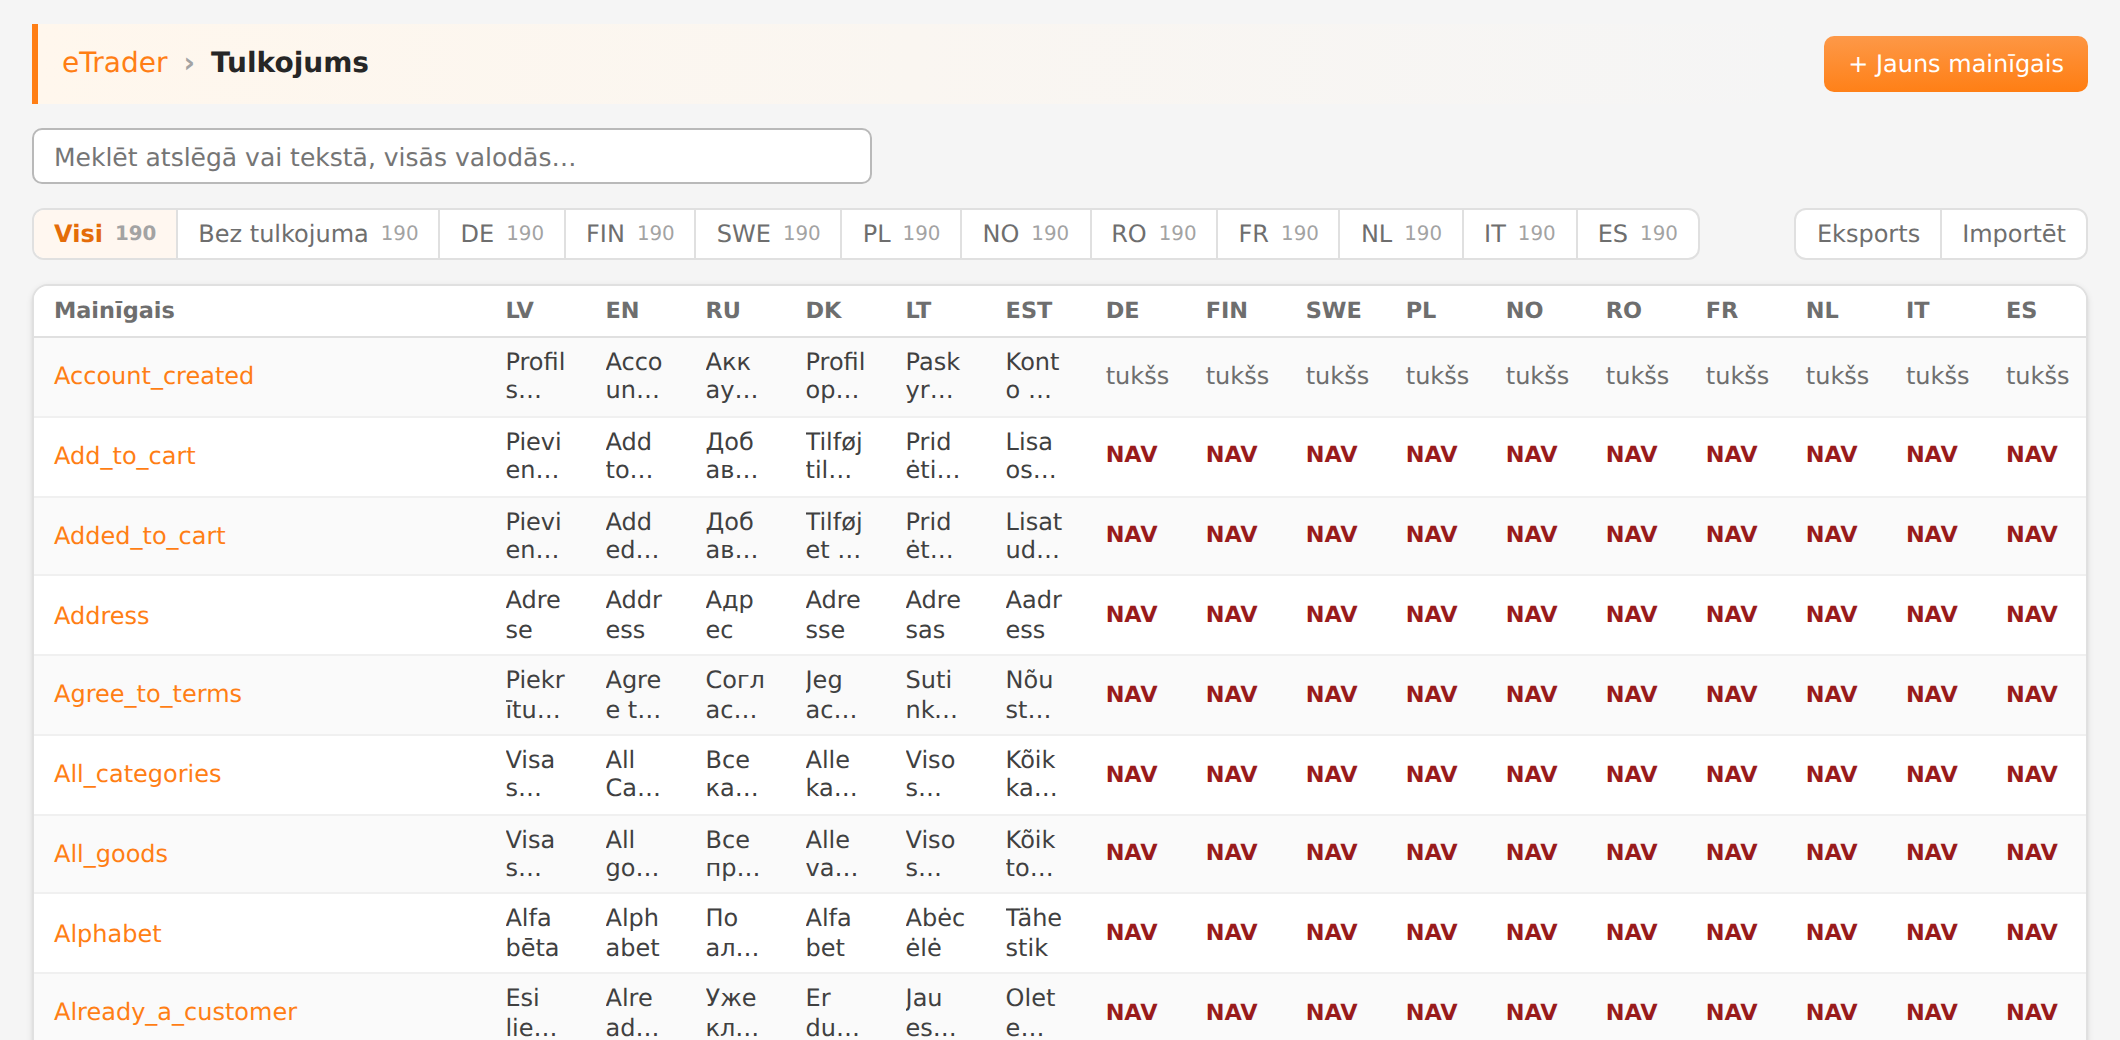Filter by the FIN language tab
The width and height of the screenshot is (2120, 1040).
[630, 234]
